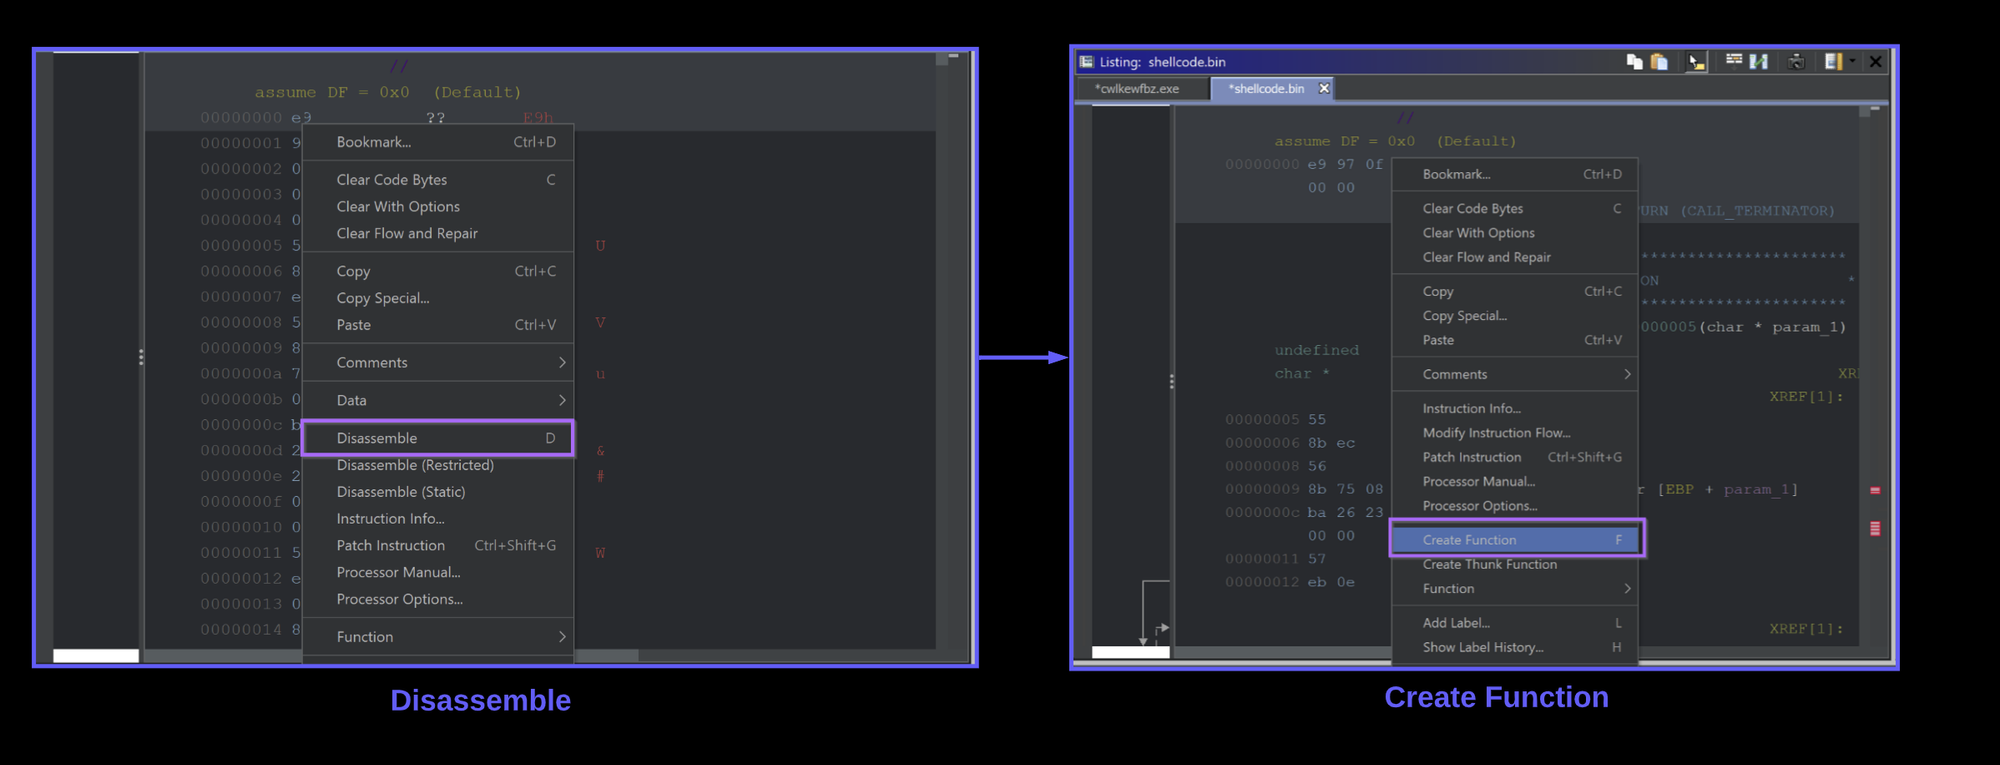
Task: Choose Clear With Options in Disassemble menu
Action: pos(438,207)
